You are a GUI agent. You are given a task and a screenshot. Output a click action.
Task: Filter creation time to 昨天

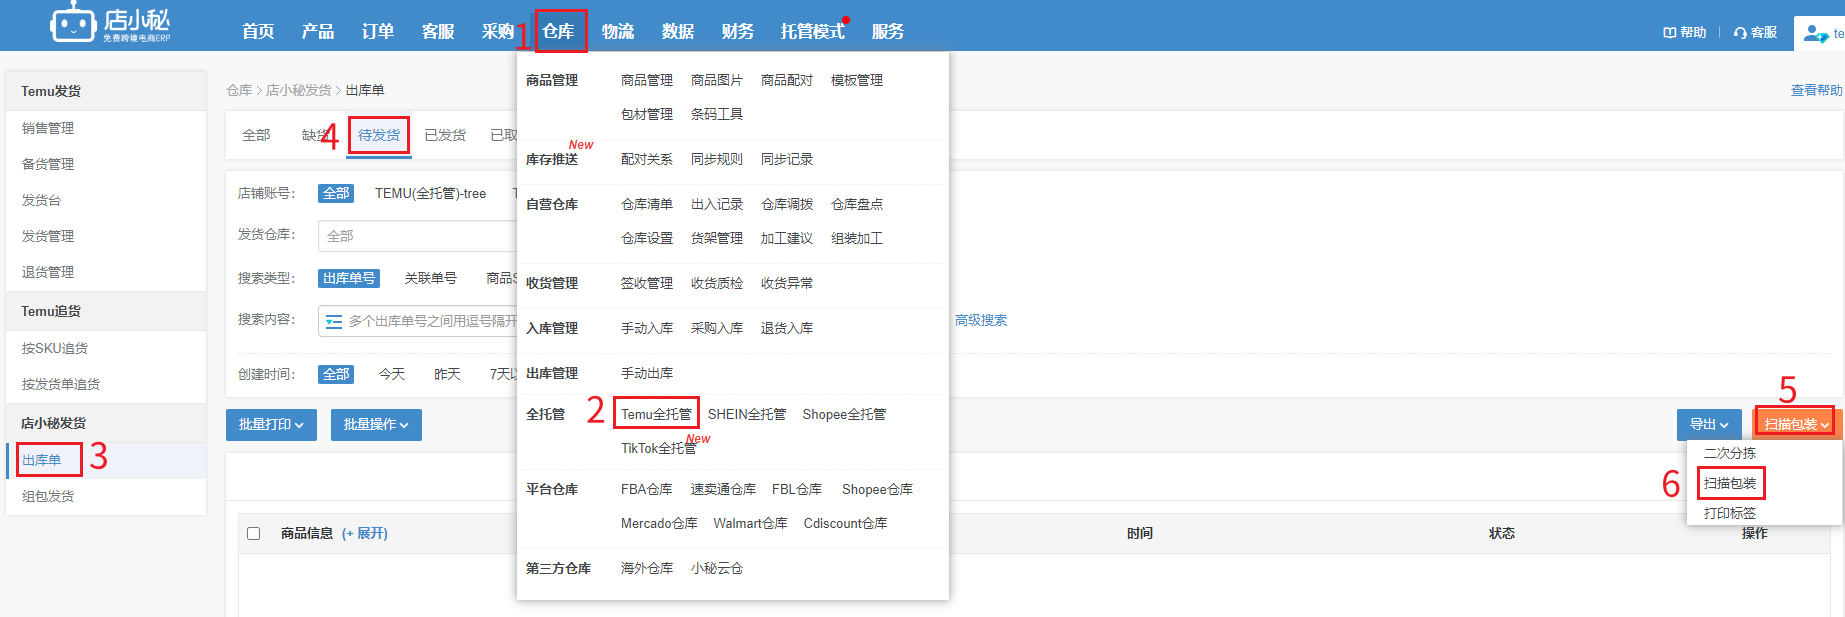447,374
